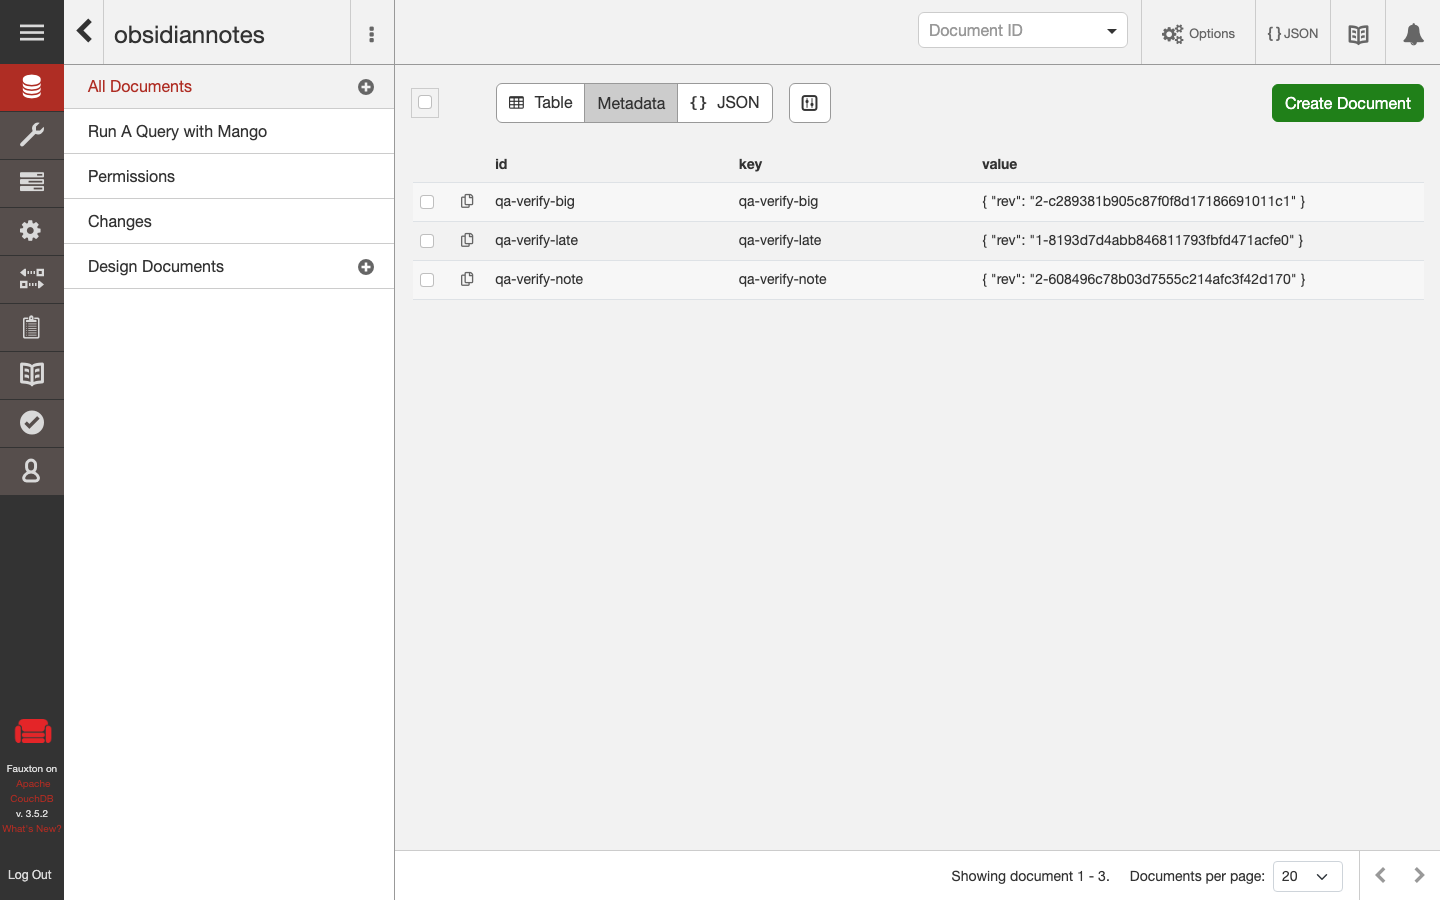Open the header JSON API link
Image resolution: width=1440 pixels, height=900 pixels.
pyautogui.click(x=1292, y=33)
